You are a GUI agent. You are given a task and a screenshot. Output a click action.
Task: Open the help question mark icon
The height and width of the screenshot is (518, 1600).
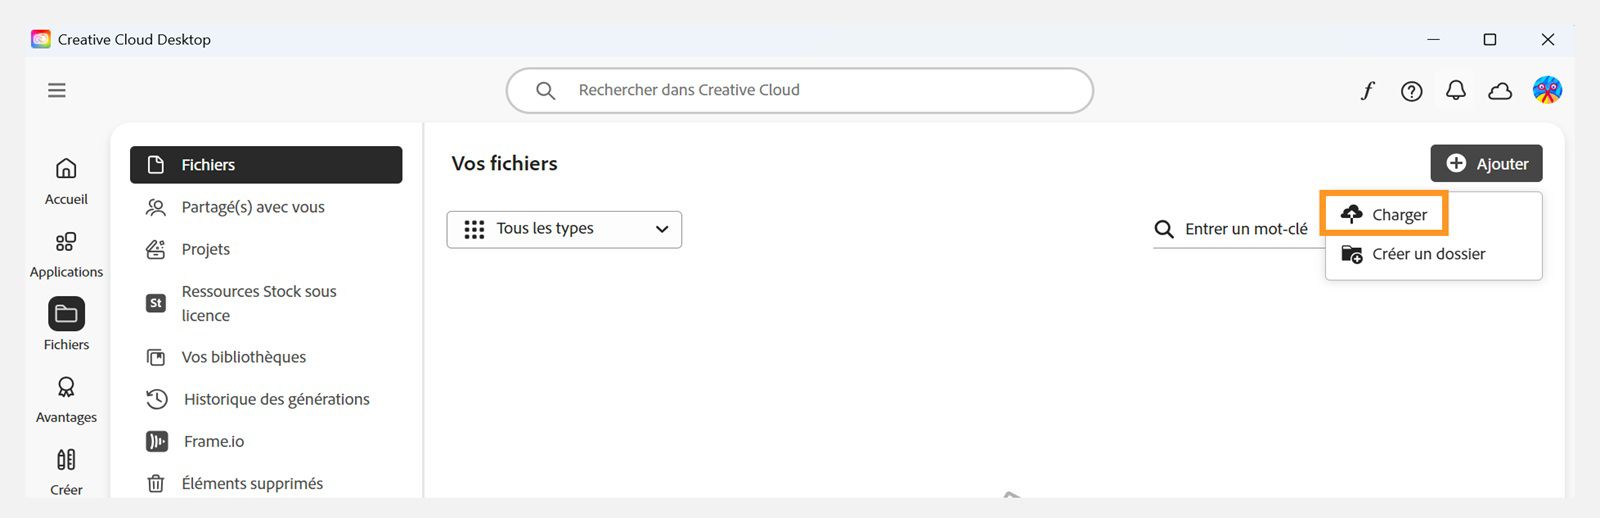[x=1411, y=91]
